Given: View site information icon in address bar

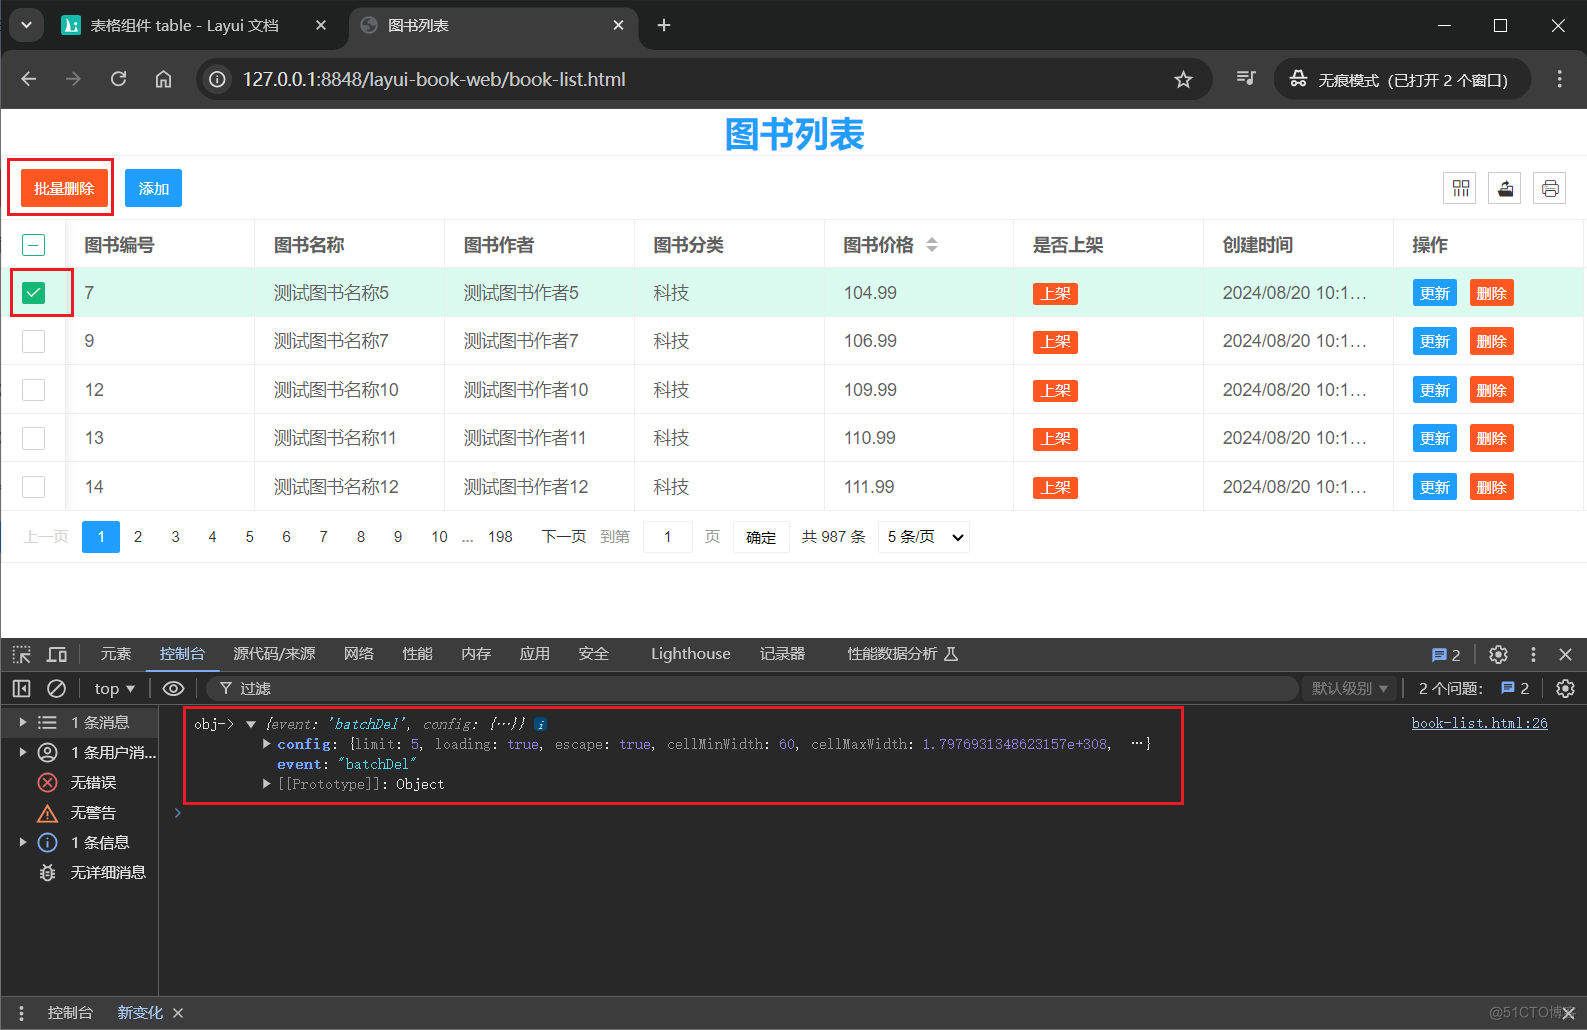Looking at the screenshot, I should [x=217, y=79].
